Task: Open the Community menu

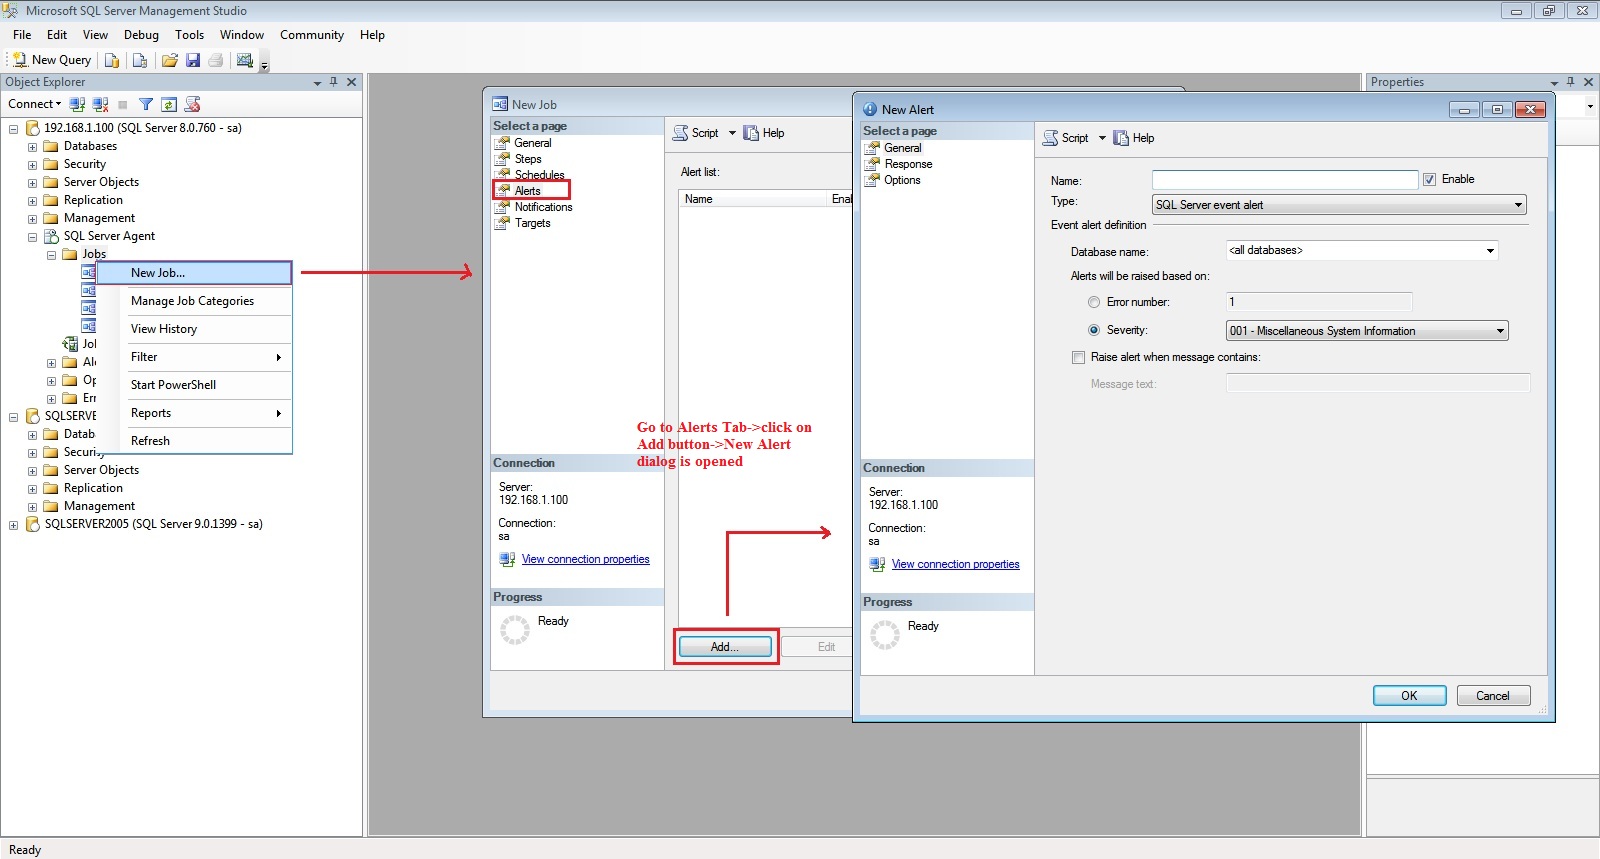Action: tap(312, 35)
